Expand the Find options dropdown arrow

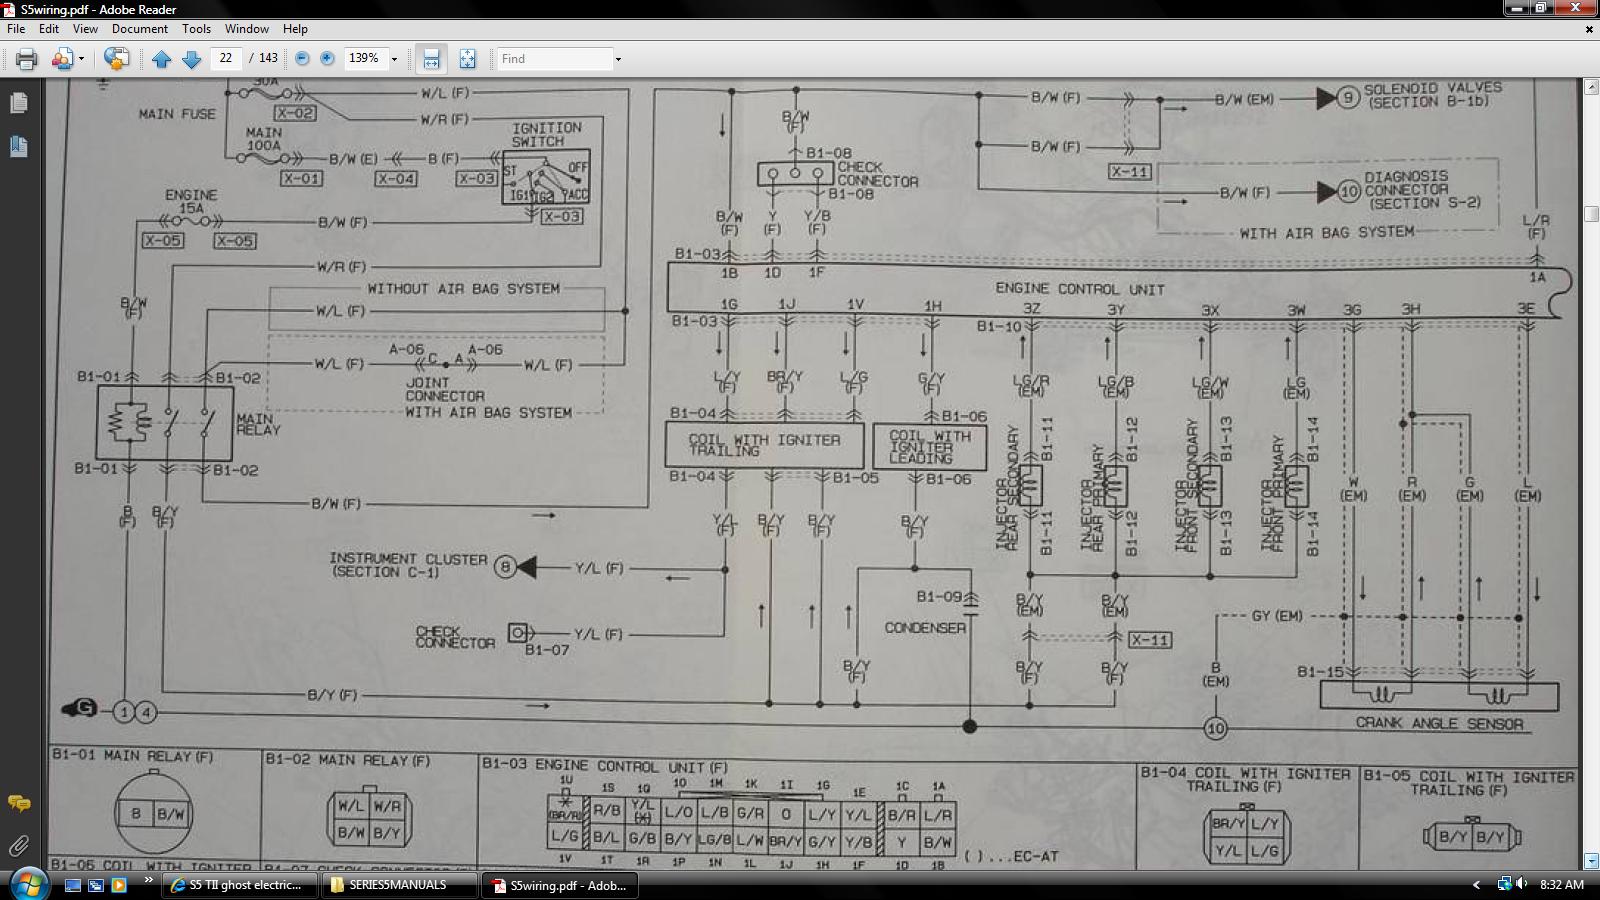(x=618, y=59)
